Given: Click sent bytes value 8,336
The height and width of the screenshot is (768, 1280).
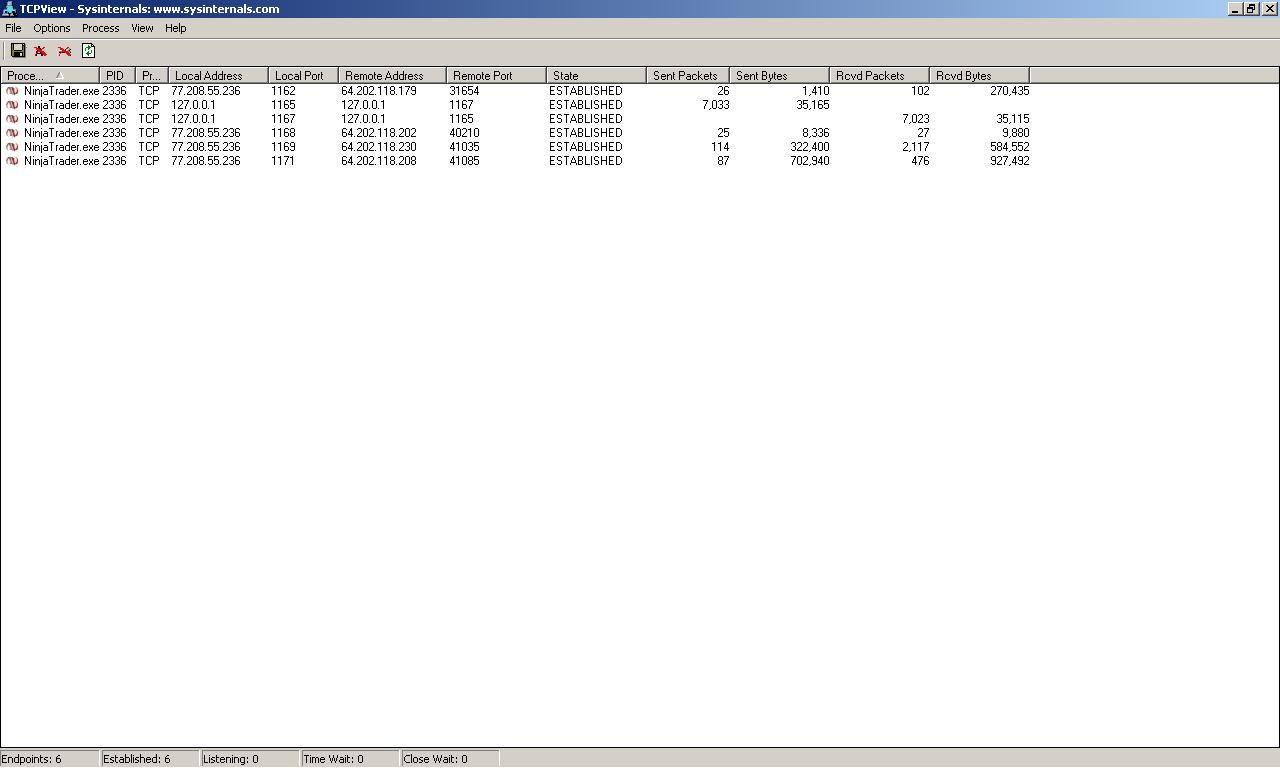Looking at the screenshot, I should click(816, 133).
